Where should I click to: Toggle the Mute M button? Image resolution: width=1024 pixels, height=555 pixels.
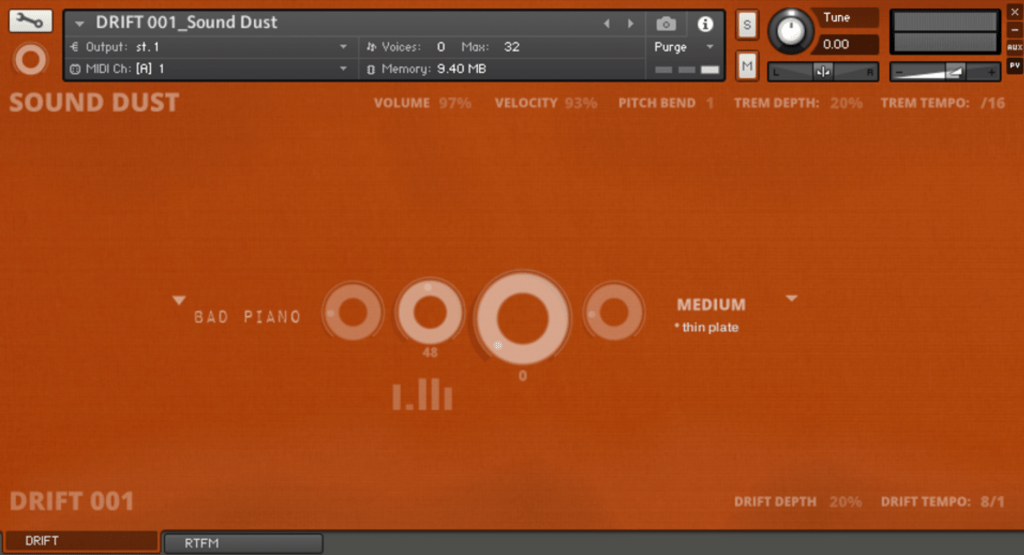click(747, 66)
